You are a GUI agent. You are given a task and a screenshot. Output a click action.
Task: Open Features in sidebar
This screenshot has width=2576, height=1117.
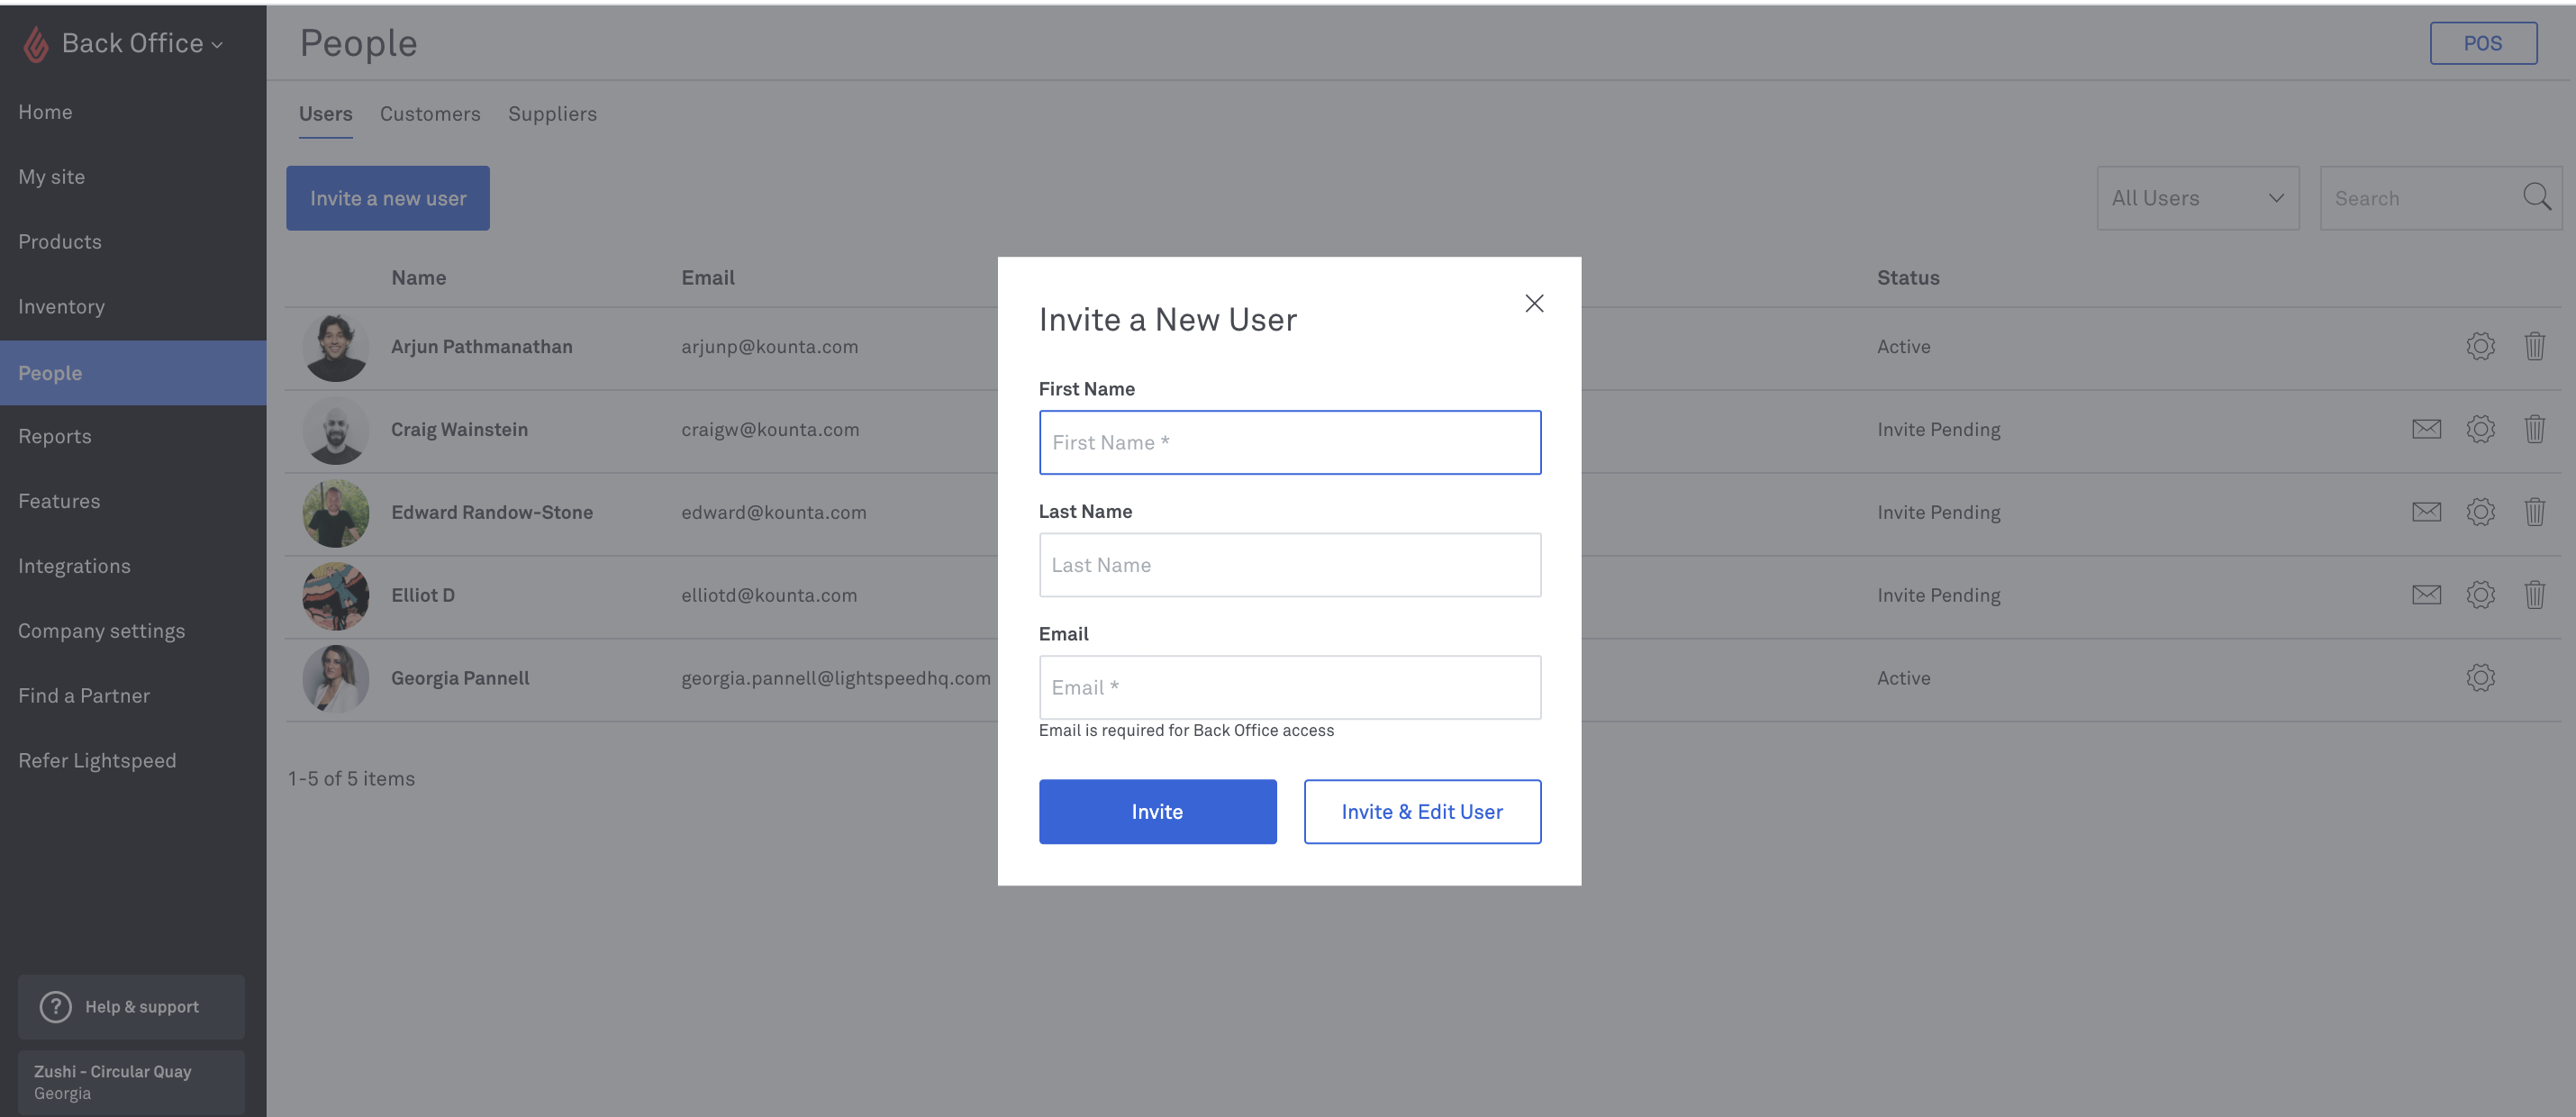60,502
